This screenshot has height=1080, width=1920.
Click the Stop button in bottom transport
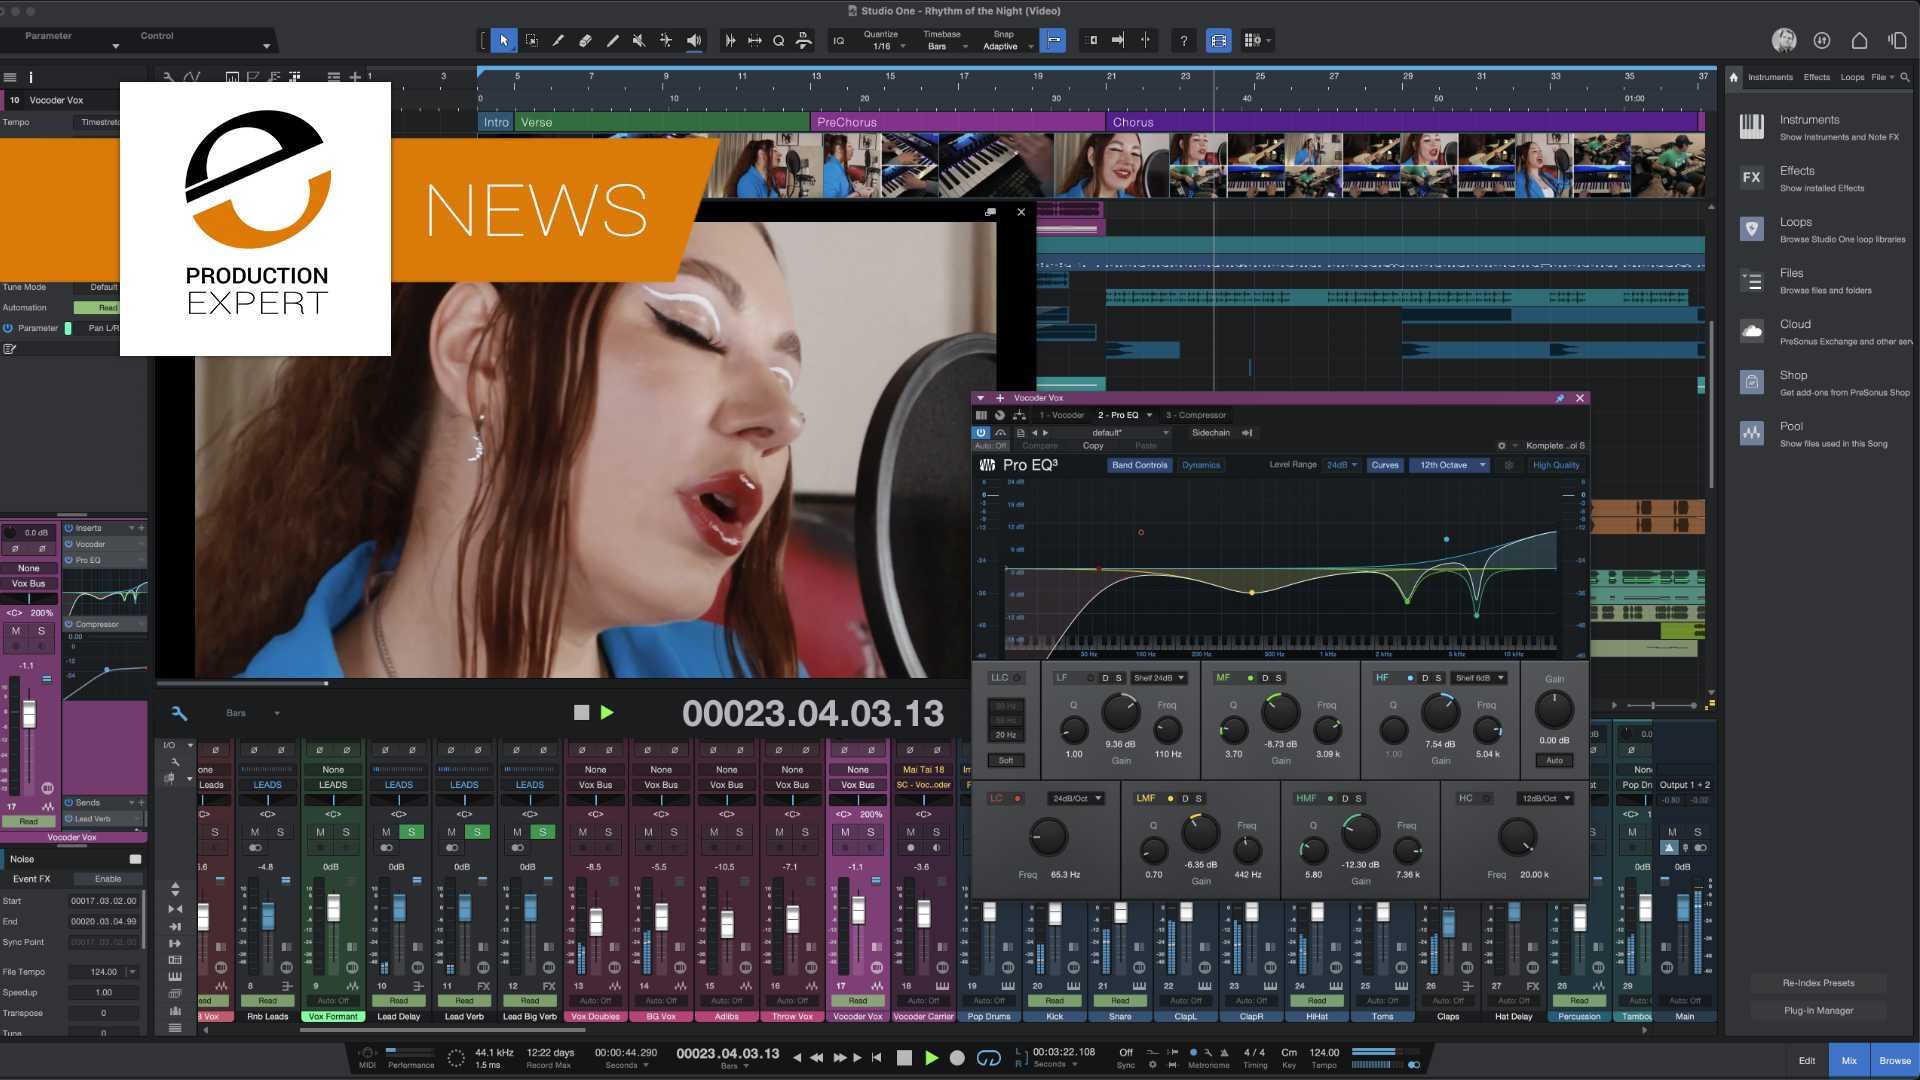tap(904, 1058)
